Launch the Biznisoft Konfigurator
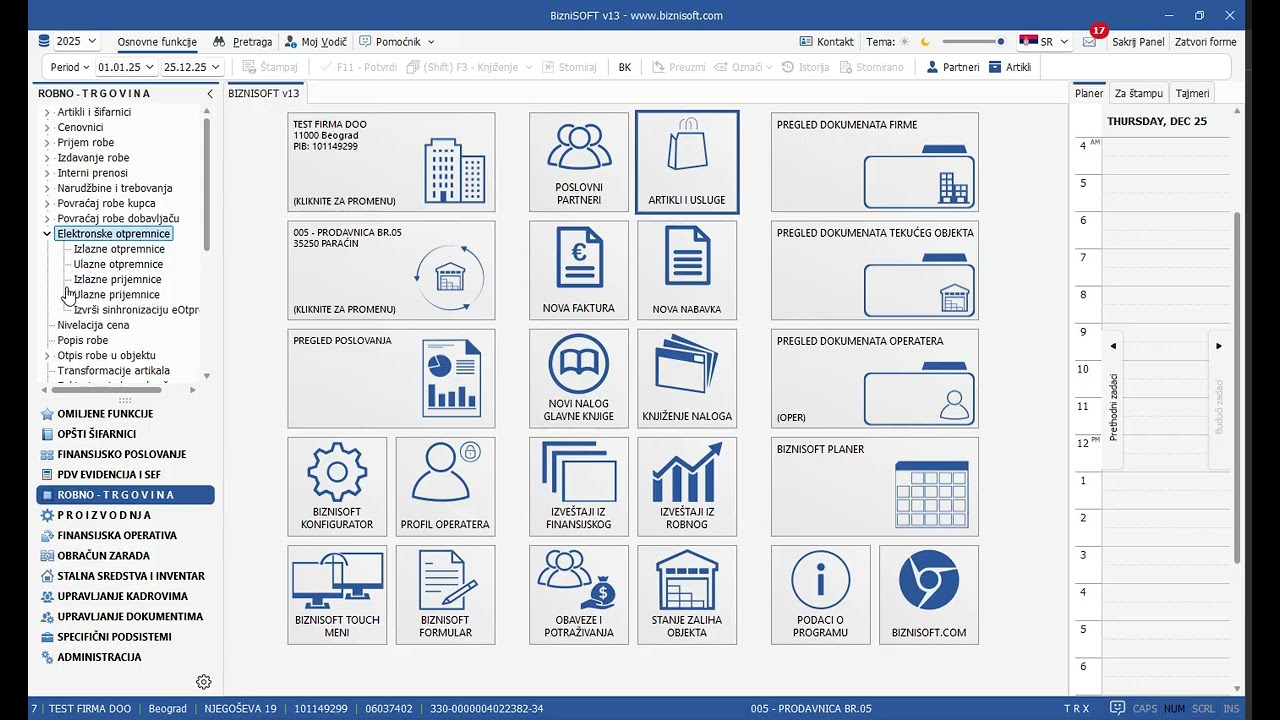 click(337, 486)
